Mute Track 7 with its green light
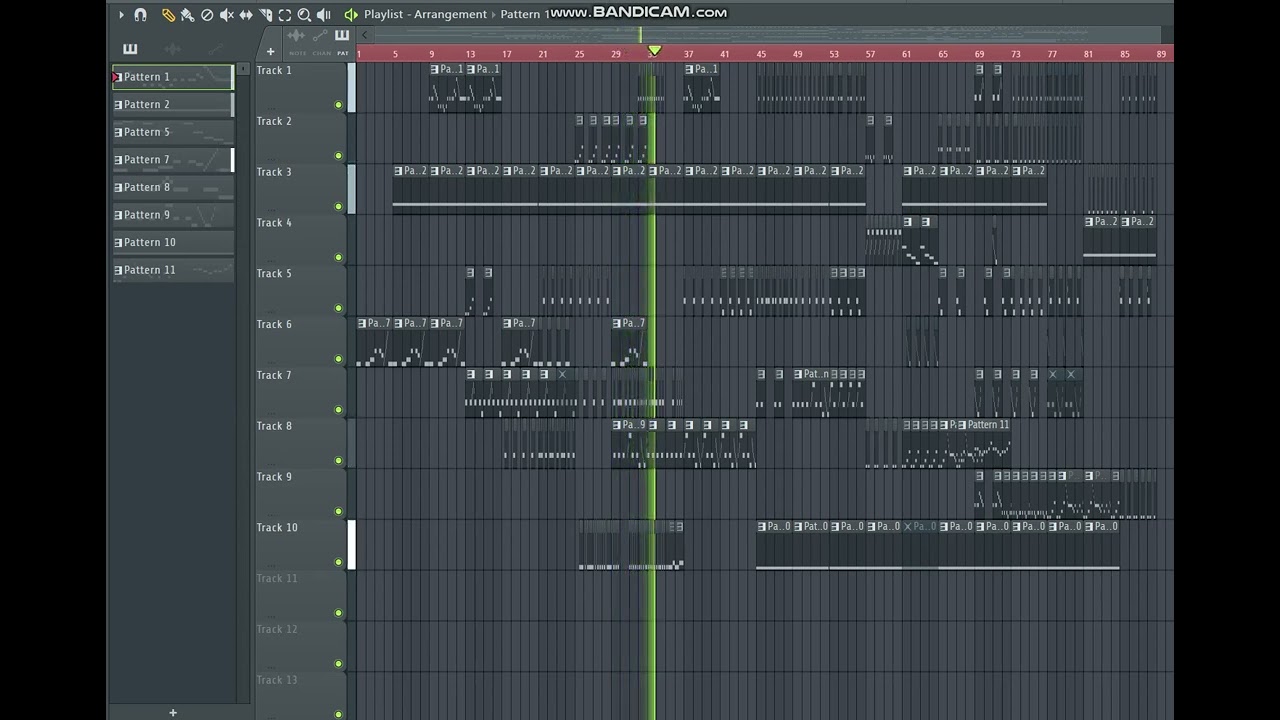This screenshot has width=1280, height=720. [x=338, y=410]
